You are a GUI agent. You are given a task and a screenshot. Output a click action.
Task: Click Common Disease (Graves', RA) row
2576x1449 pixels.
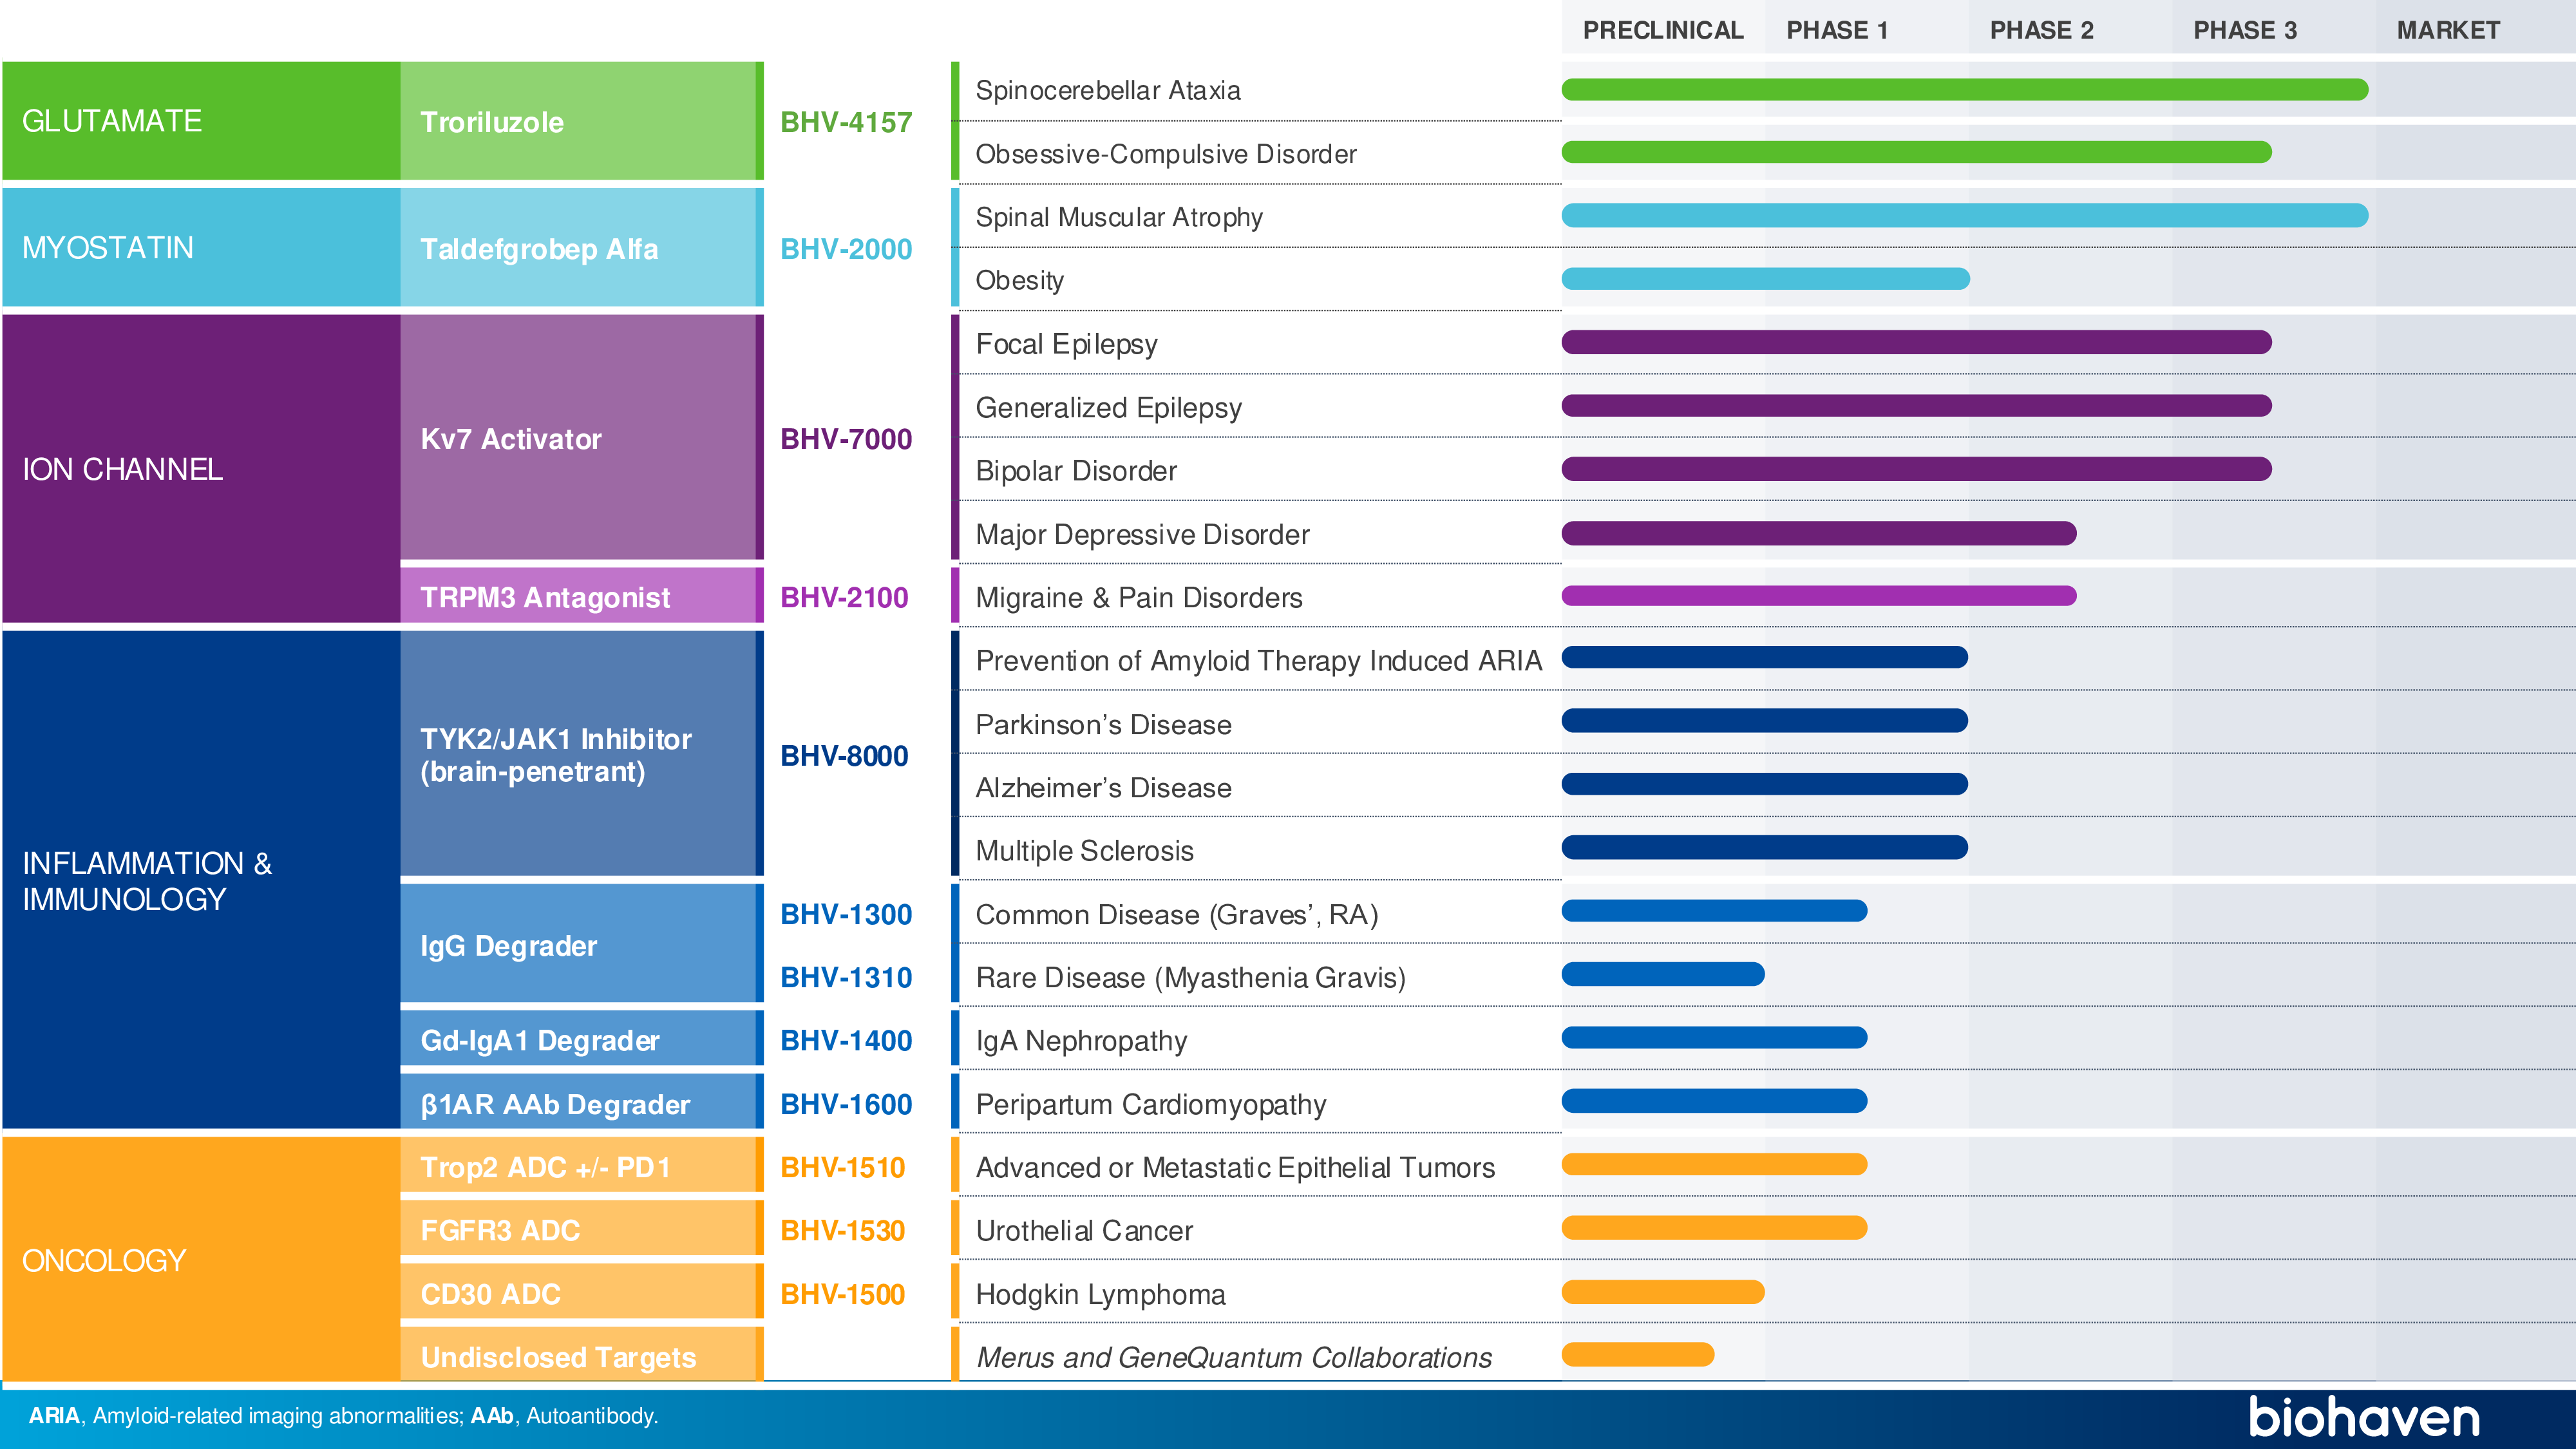pyautogui.click(x=1177, y=914)
